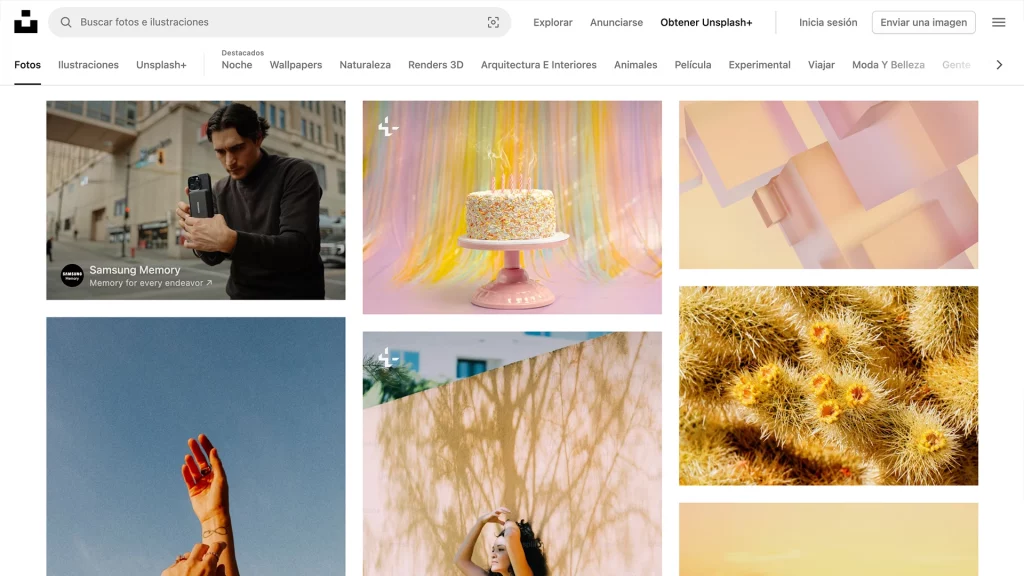Follow the Memory for every endeavor link
Image resolution: width=1024 pixels, height=576 pixels.
[x=150, y=283]
